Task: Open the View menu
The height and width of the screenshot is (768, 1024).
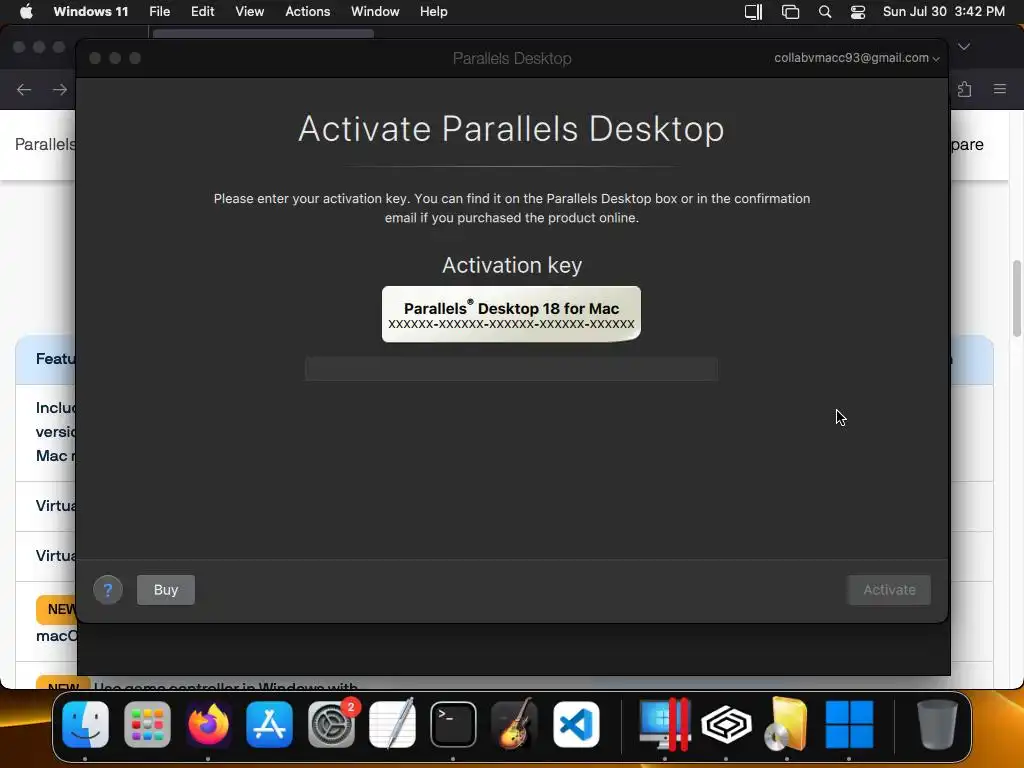Action: click(249, 11)
